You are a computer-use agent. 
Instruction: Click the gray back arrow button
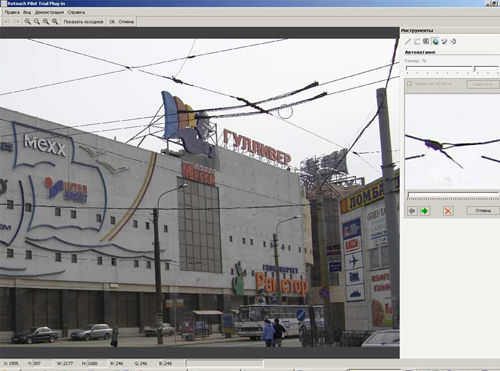pos(413,211)
